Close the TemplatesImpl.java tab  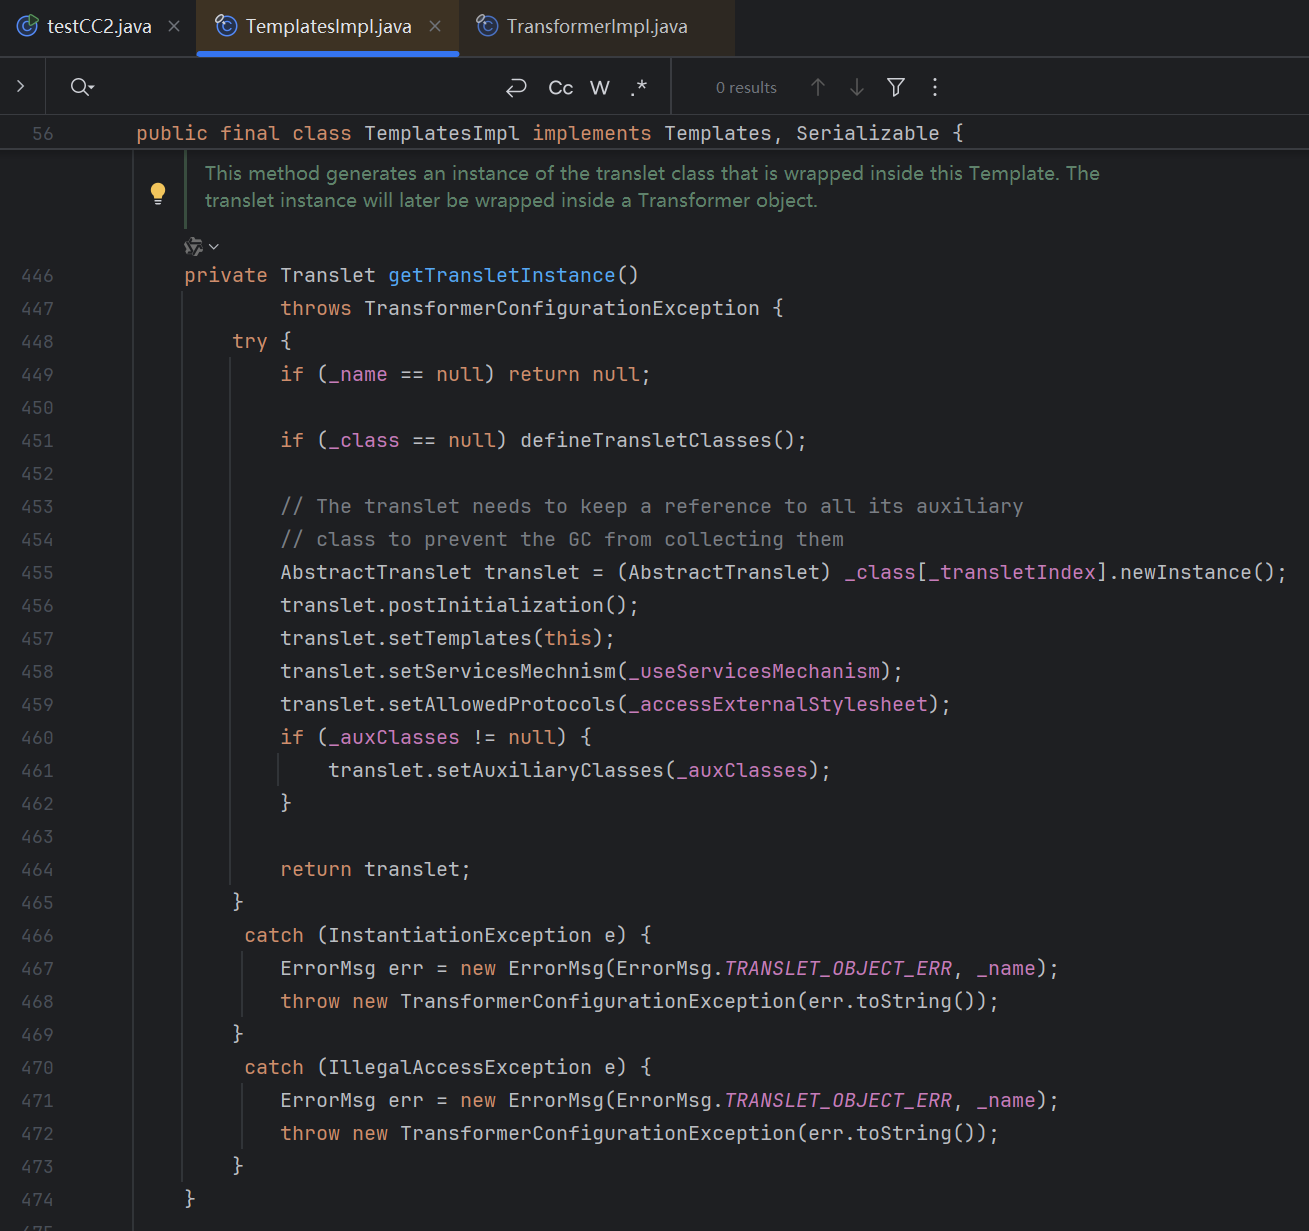pos(435,27)
